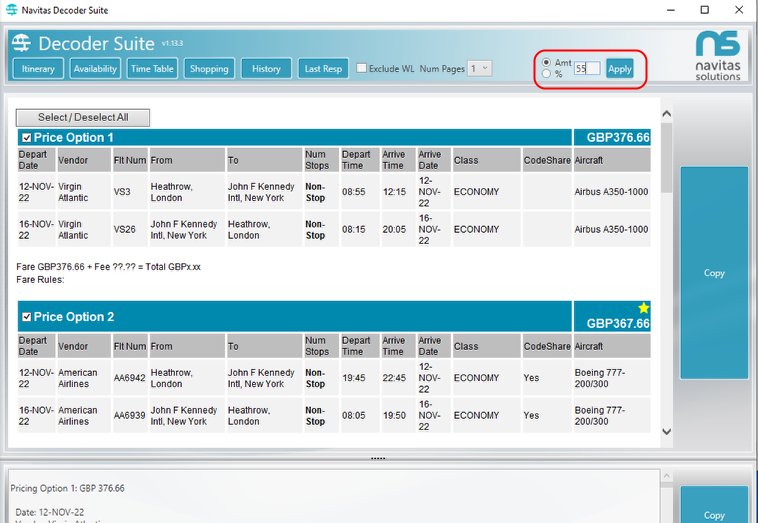Click the results panel scrollbar thumb

(x=667, y=158)
